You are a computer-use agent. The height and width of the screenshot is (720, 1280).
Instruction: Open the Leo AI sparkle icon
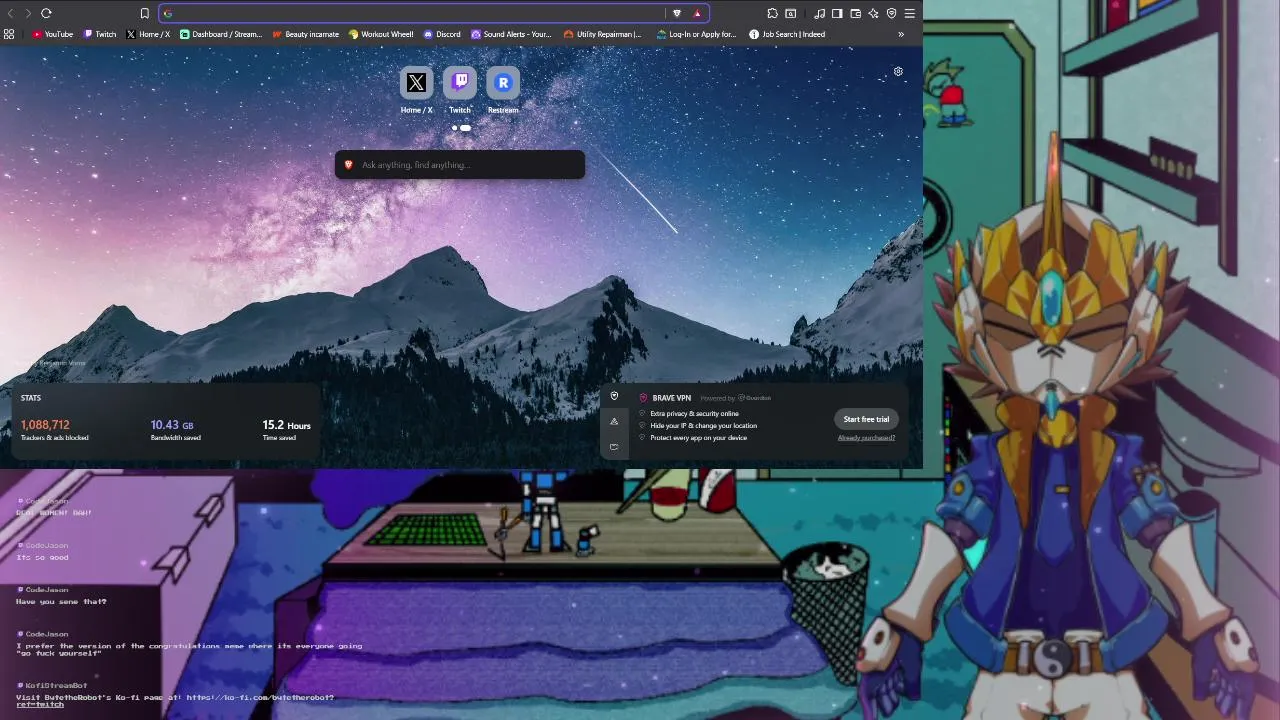point(873,13)
